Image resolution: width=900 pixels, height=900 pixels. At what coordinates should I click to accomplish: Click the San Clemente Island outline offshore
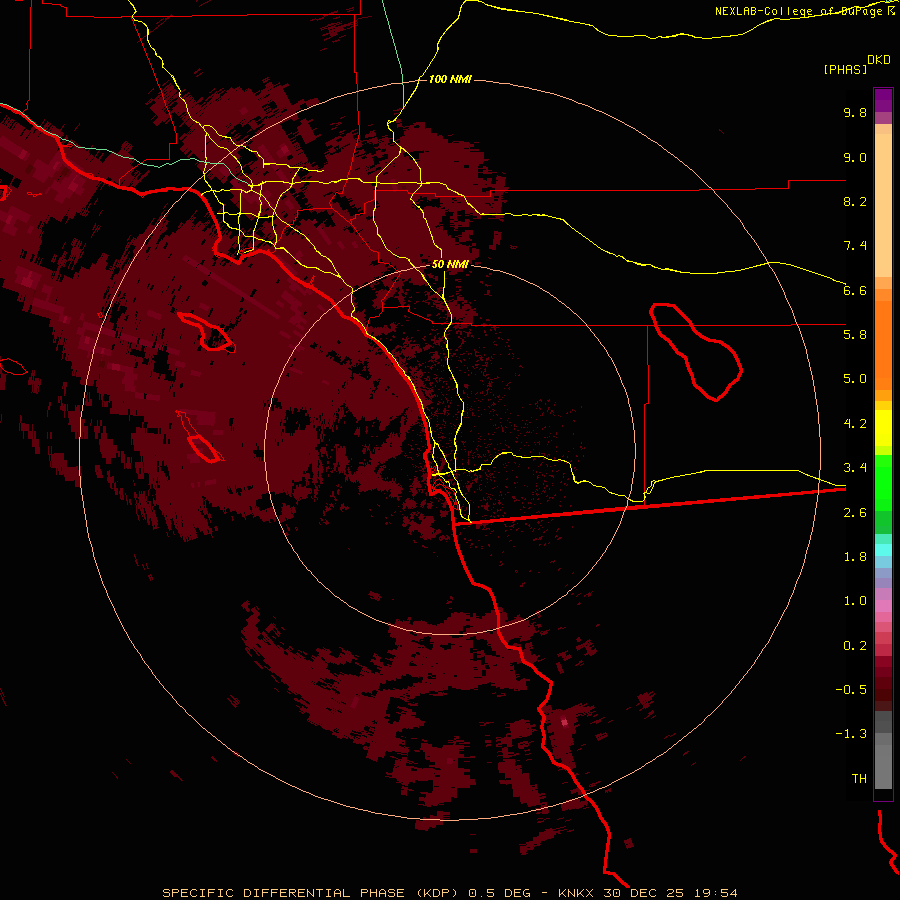pyautogui.click(x=200, y=437)
